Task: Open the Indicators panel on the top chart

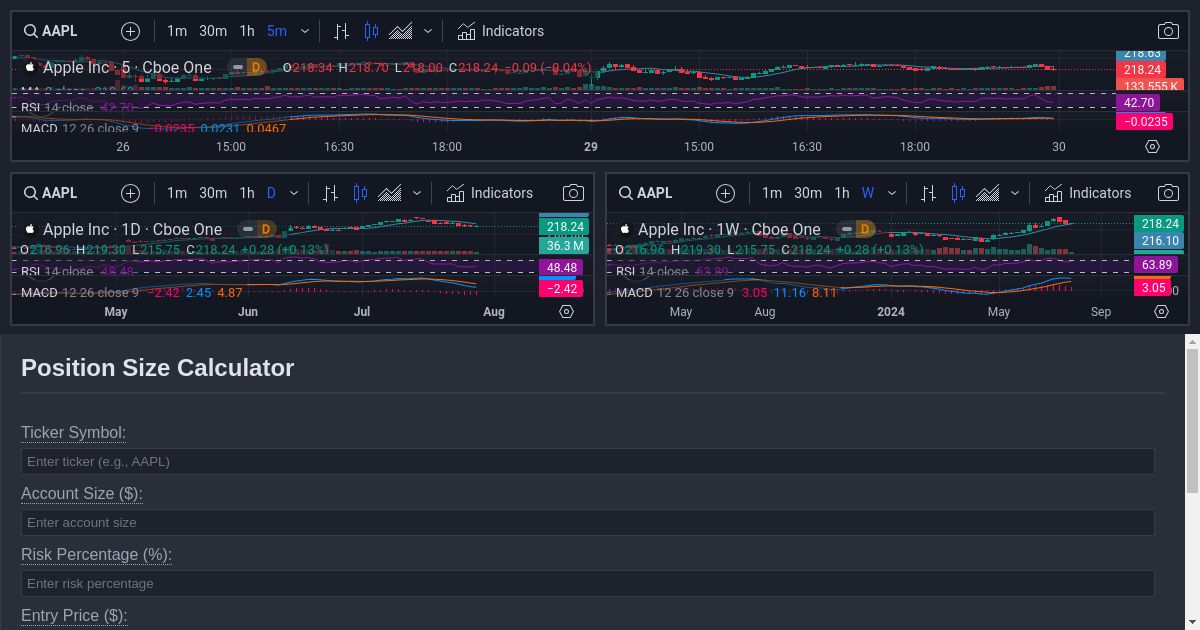Action: pos(500,31)
